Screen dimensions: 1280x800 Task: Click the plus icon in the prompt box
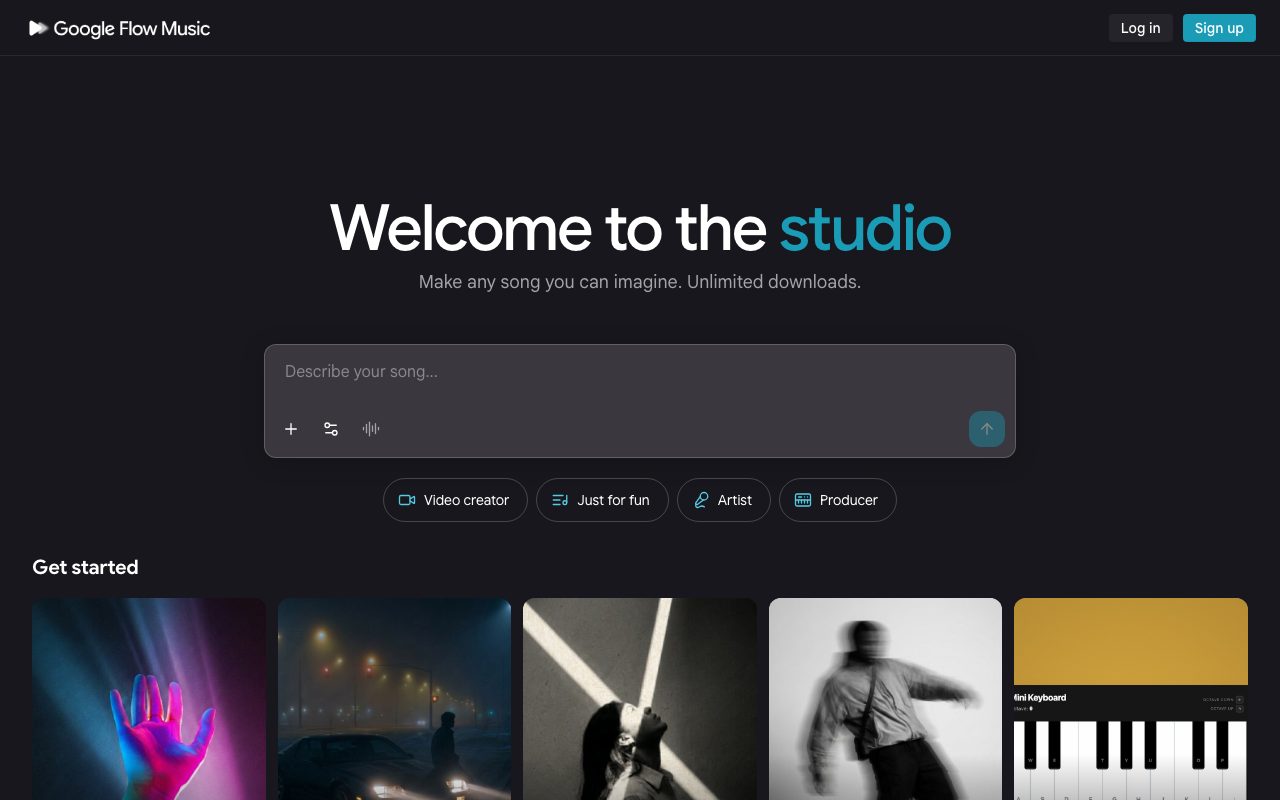pos(291,429)
